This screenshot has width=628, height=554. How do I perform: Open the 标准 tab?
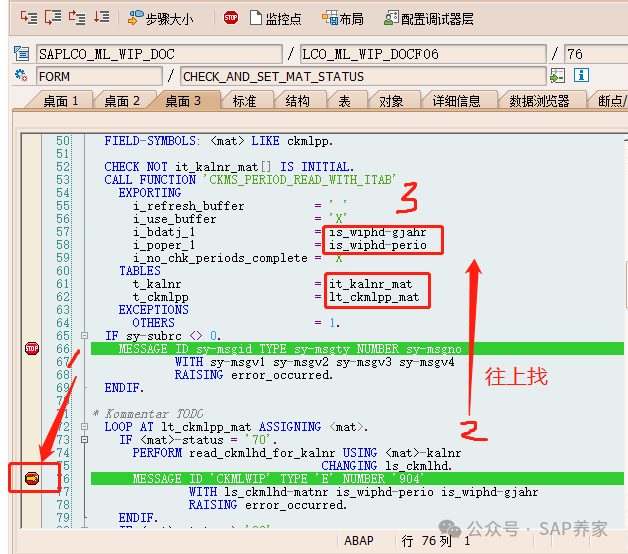(245, 101)
